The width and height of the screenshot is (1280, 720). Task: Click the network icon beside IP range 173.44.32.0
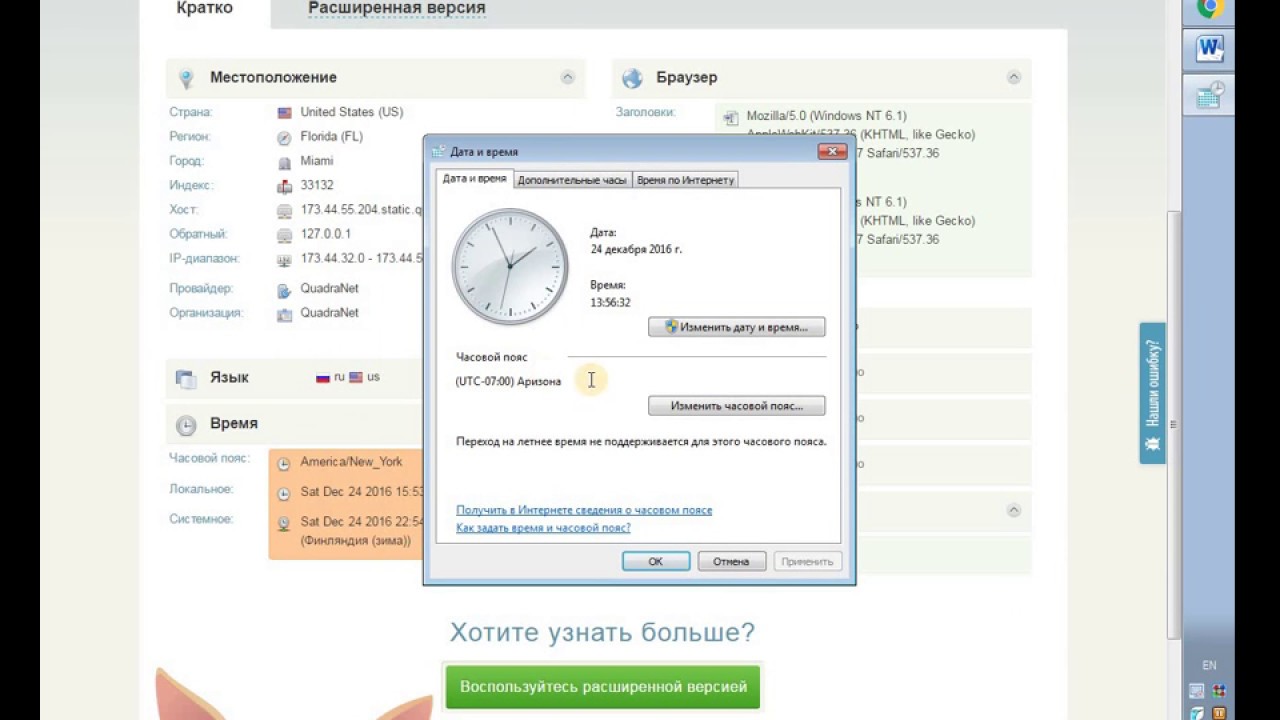(284, 259)
